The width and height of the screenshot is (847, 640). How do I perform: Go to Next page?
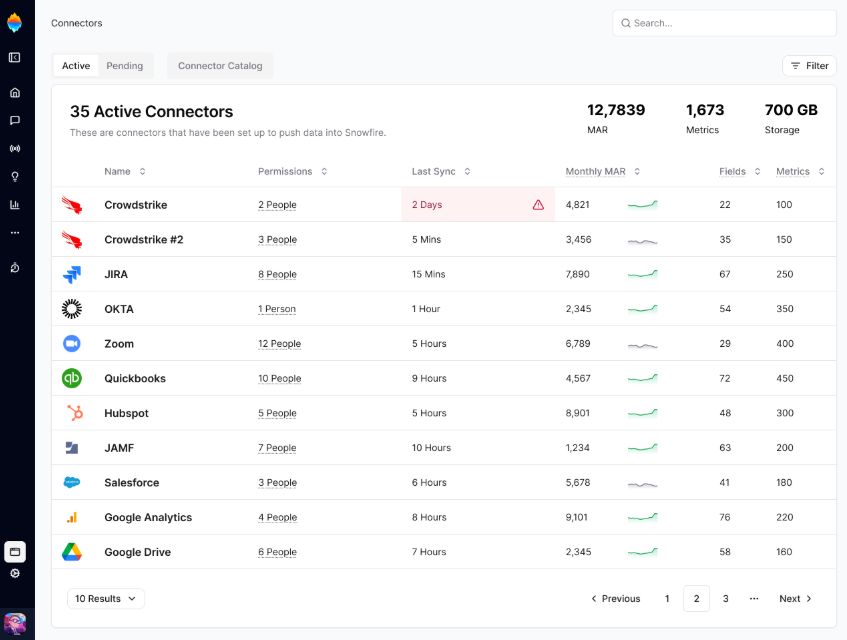[x=795, y=598]
